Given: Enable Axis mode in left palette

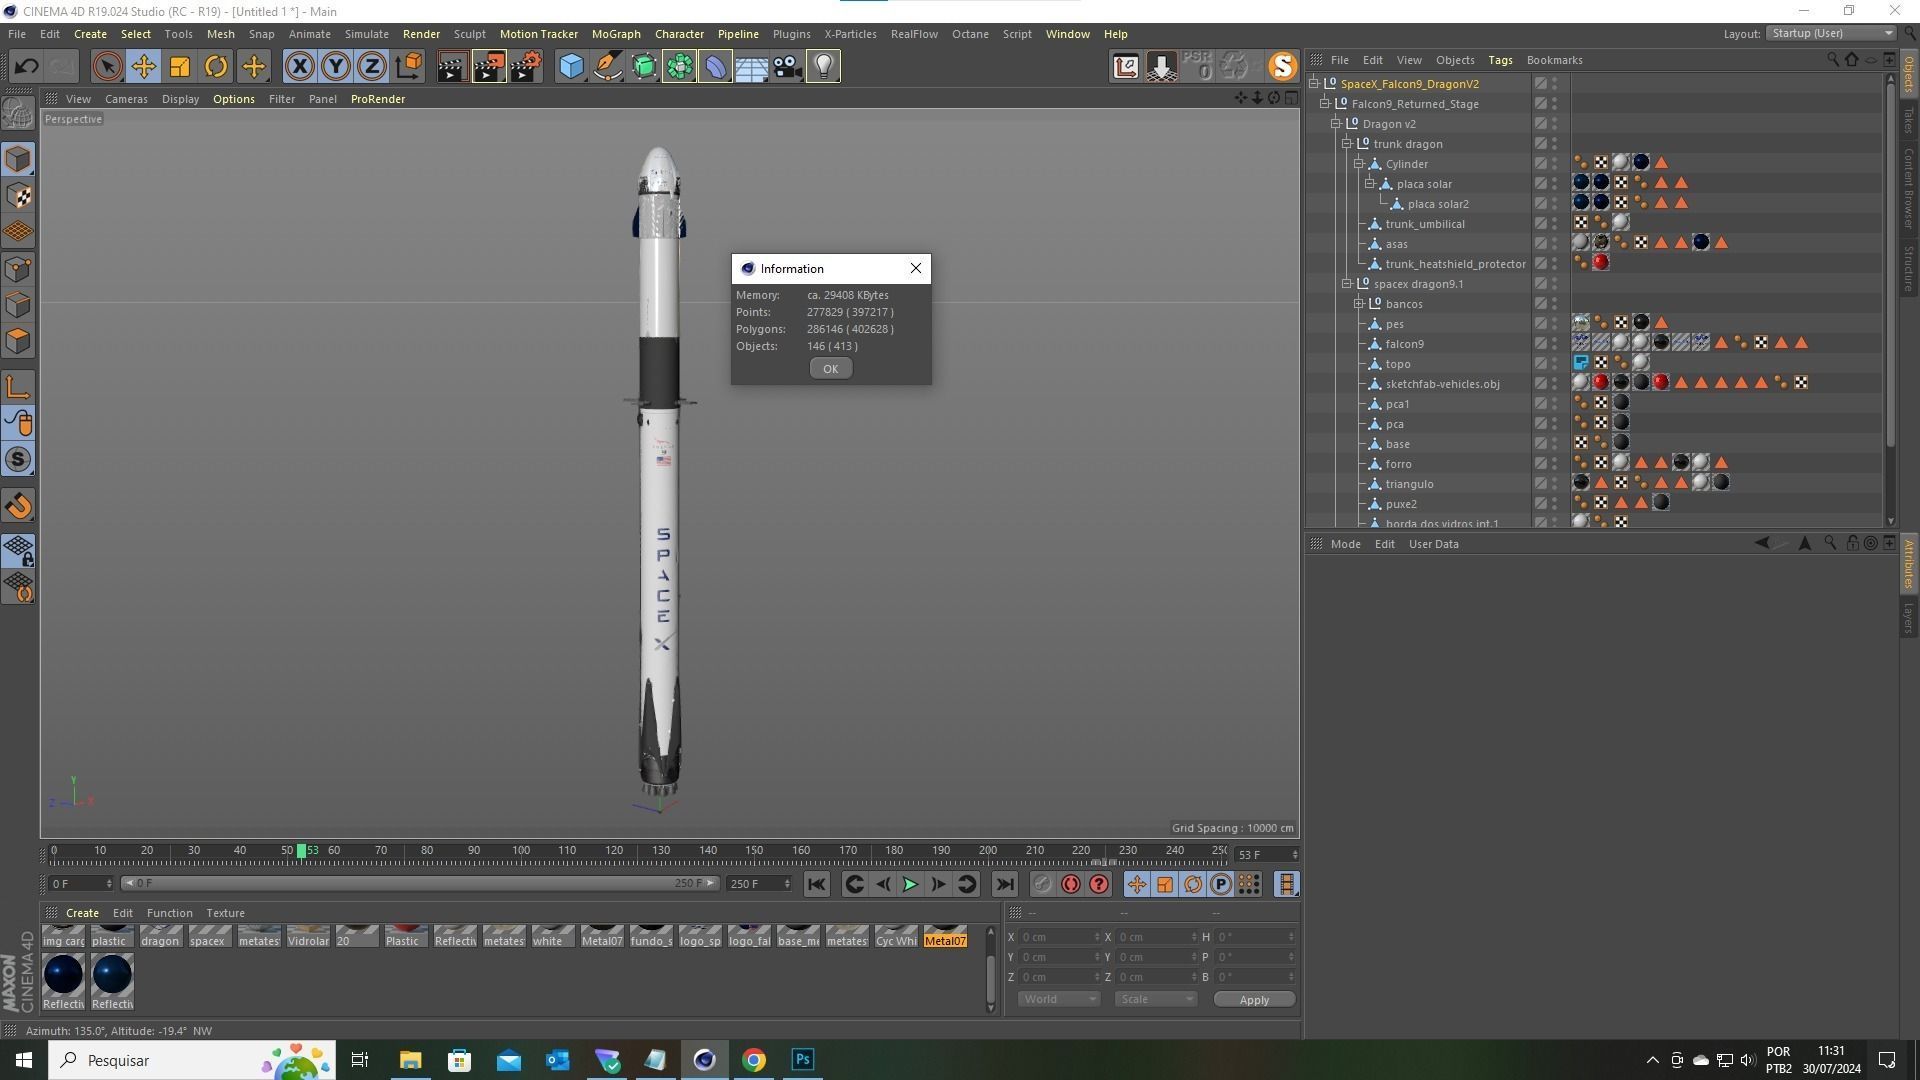Looking at the screenshot, I should tap(18, 387).
